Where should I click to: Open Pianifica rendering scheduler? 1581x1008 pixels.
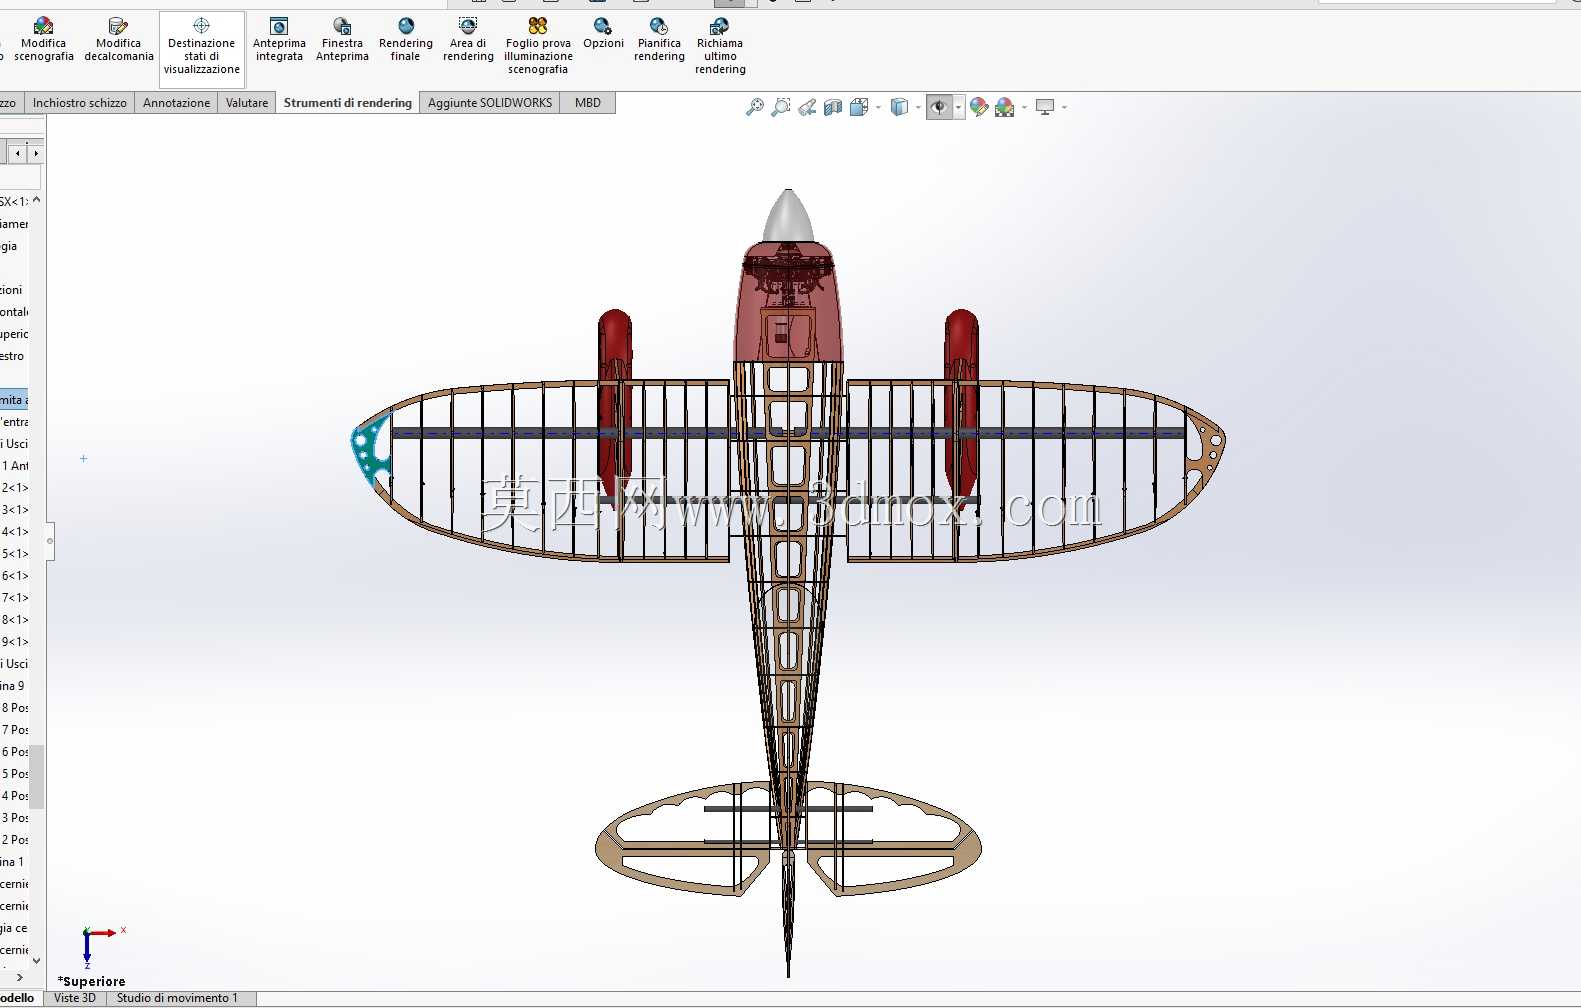point(659,40)
